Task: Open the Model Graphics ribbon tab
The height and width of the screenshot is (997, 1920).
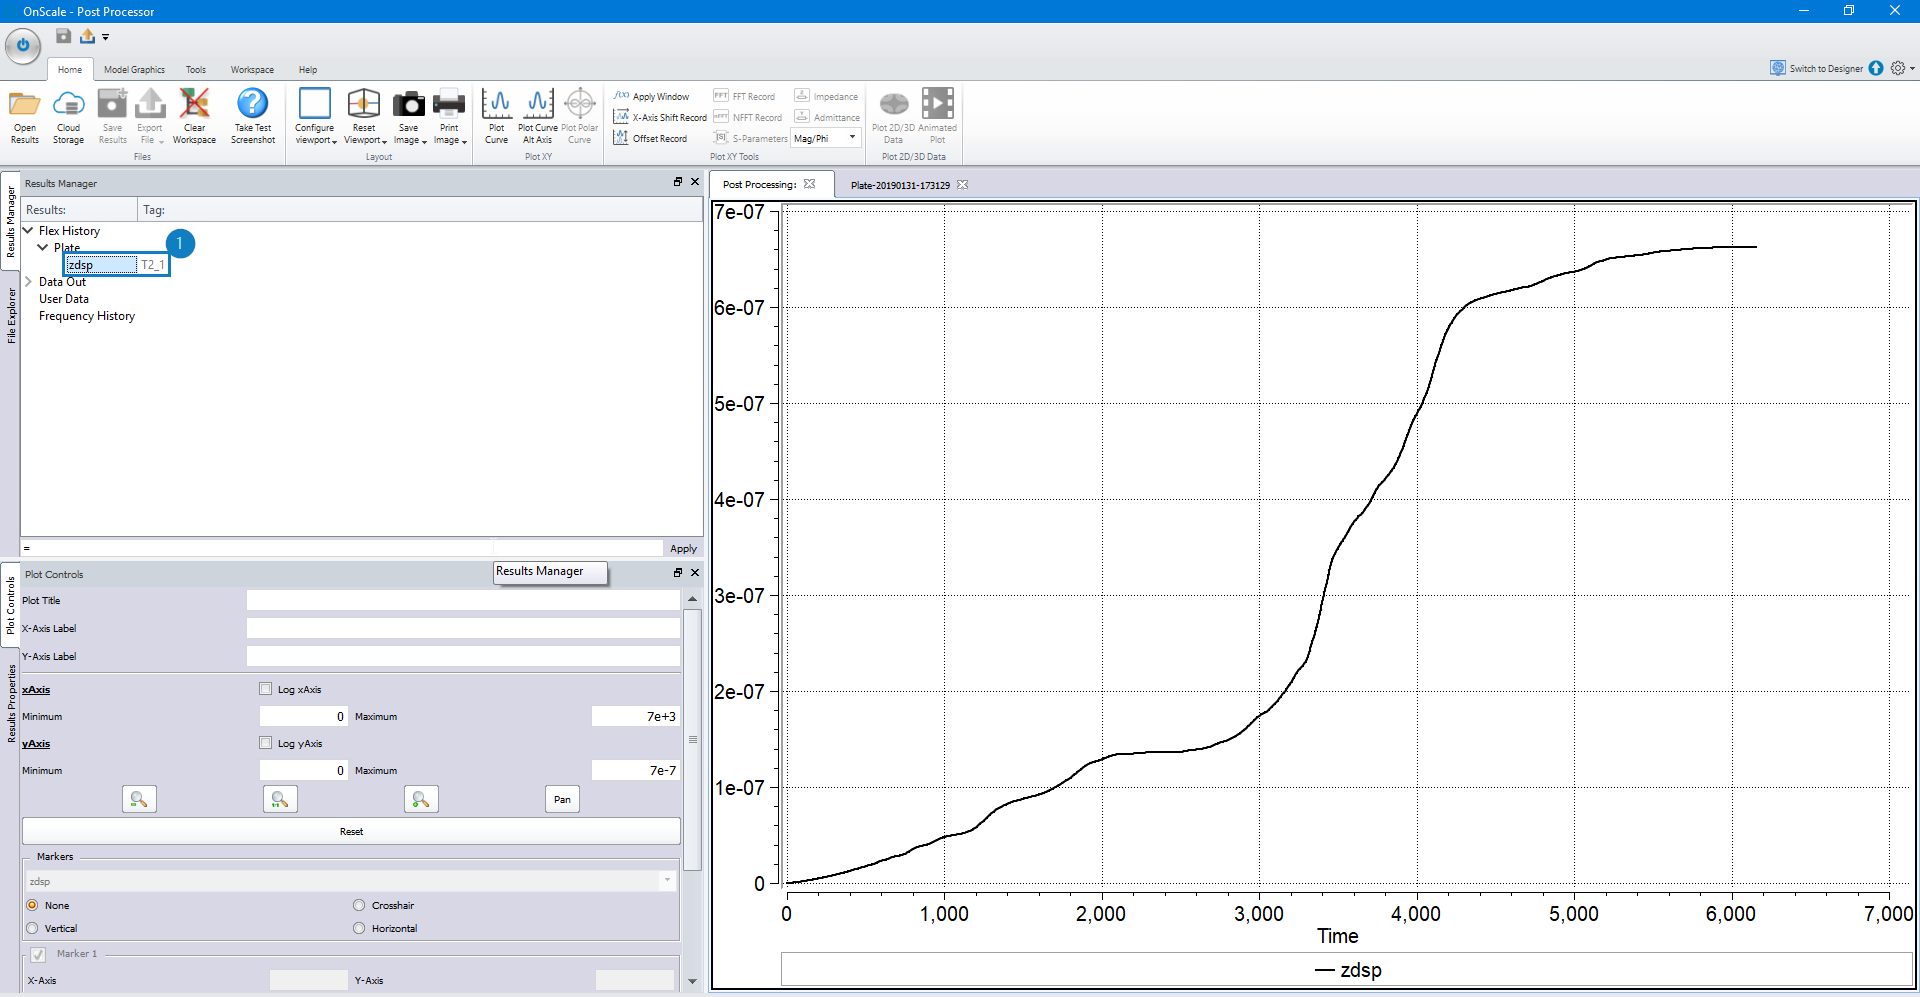Action: [134, 70]
